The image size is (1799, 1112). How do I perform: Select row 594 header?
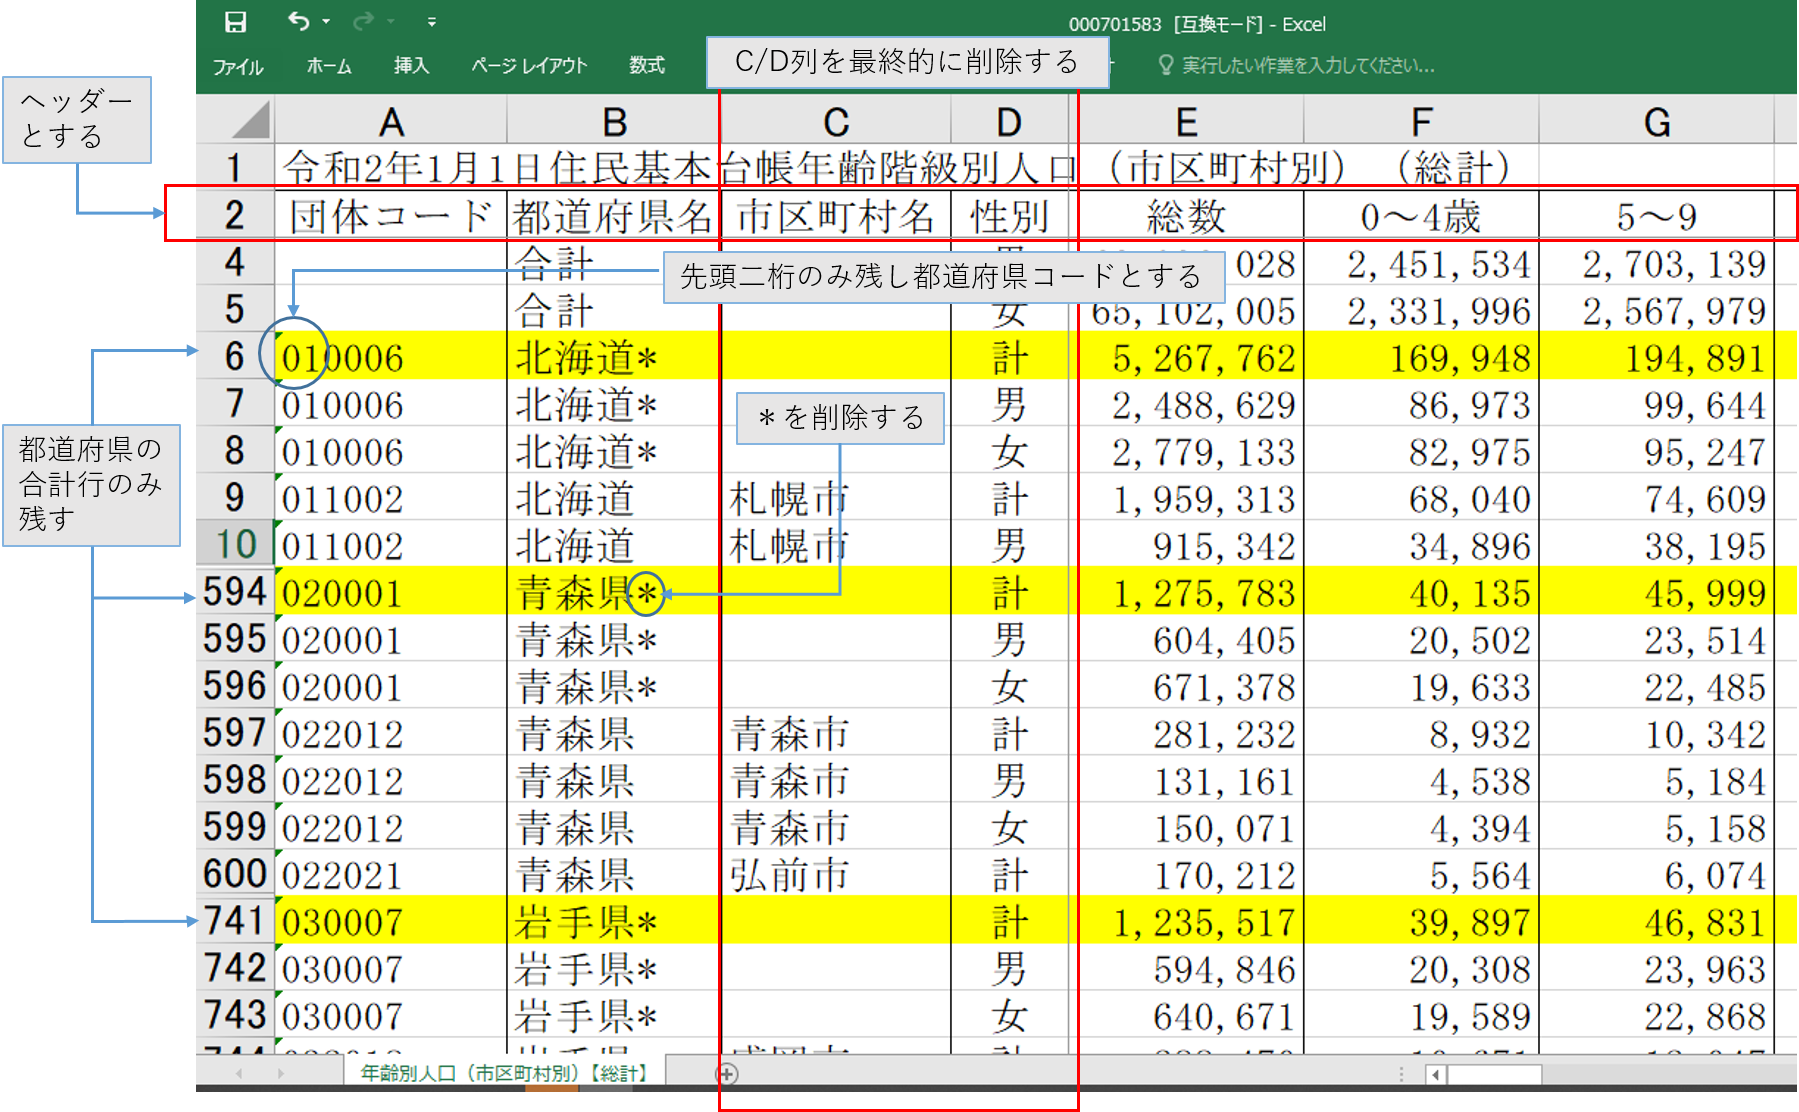click(x=235, y=591)
